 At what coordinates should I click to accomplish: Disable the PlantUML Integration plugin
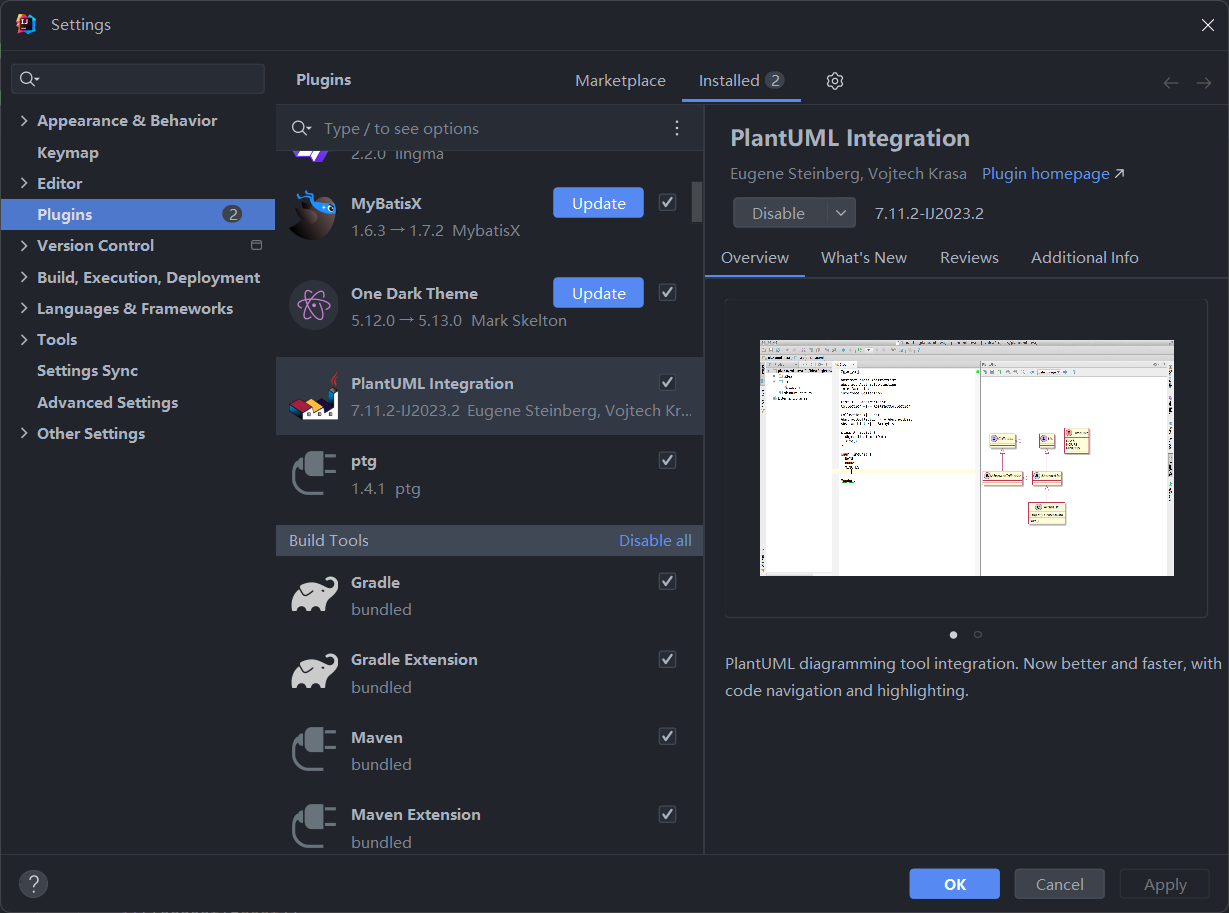tap(779, 213)
